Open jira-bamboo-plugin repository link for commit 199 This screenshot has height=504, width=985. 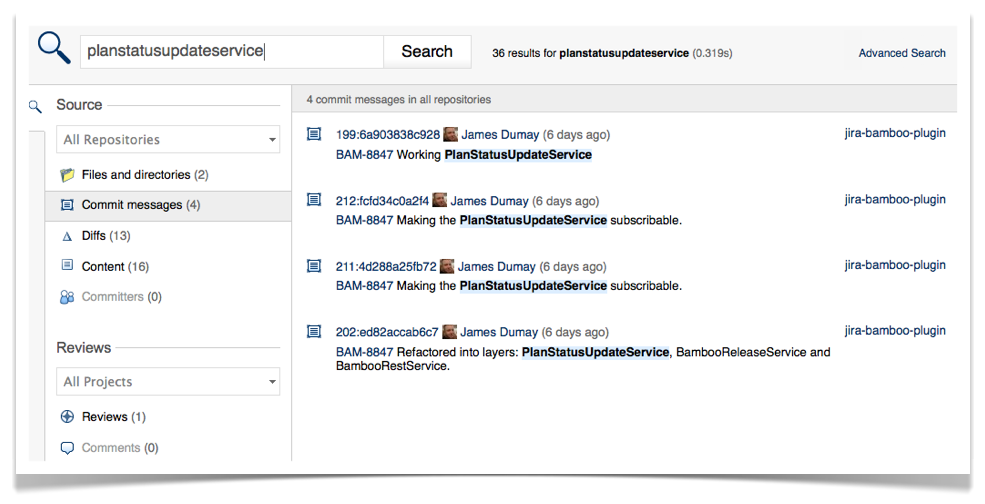(894, 133)
